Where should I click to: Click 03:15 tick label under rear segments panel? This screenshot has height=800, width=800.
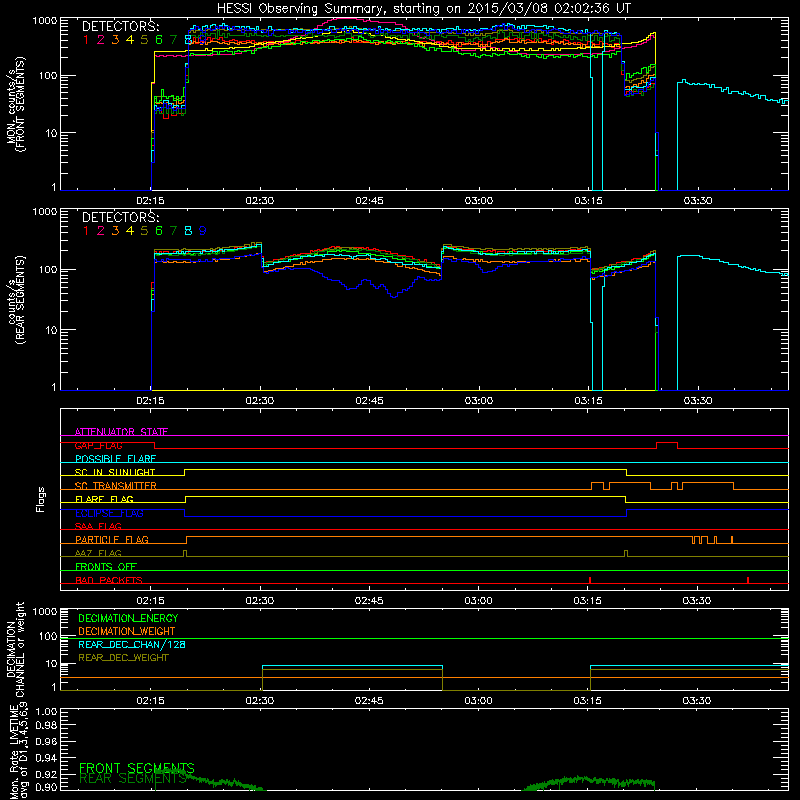click(588, 401)
